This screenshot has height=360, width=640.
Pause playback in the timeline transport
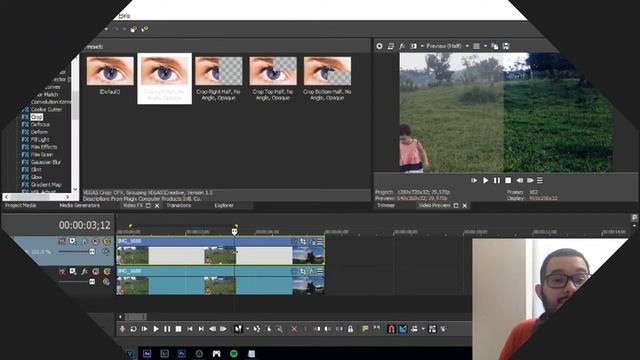tap(167, 329)
